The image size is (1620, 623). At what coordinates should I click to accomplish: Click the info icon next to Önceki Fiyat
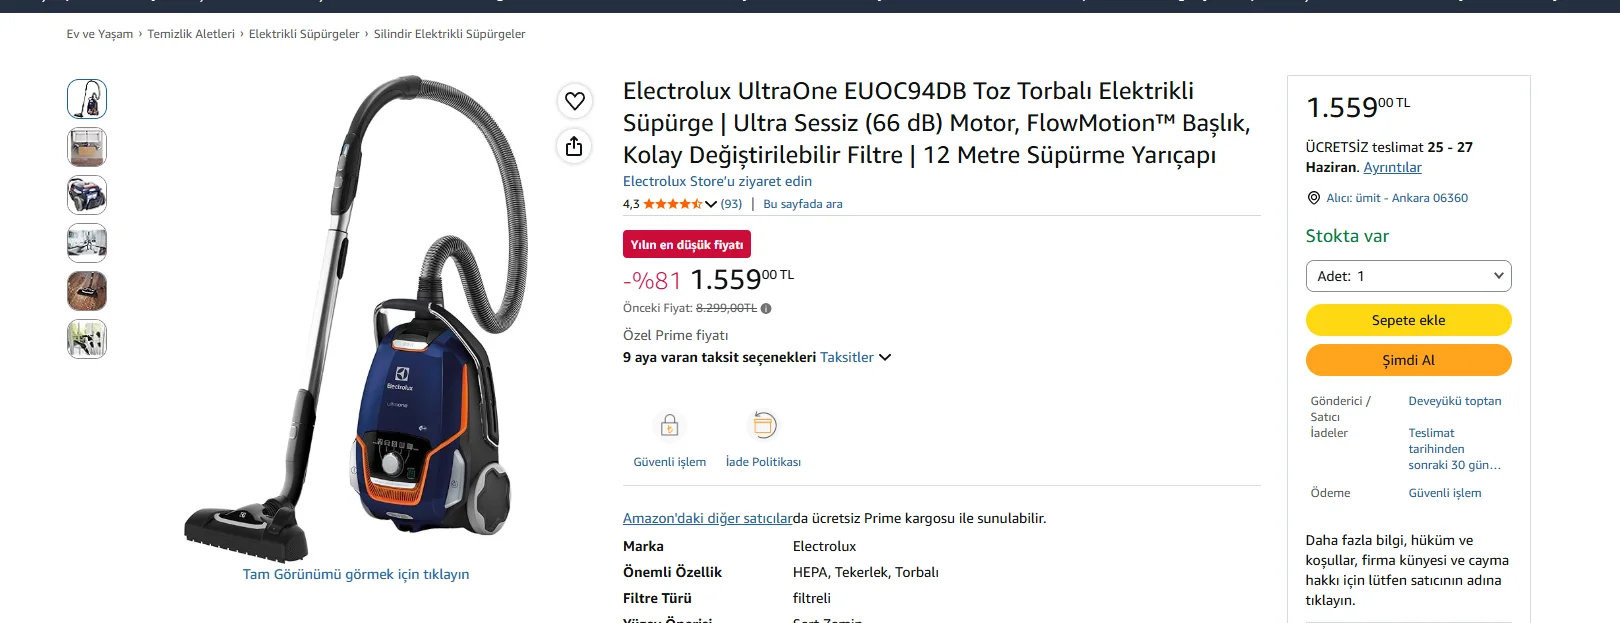(x=766, y=308)
